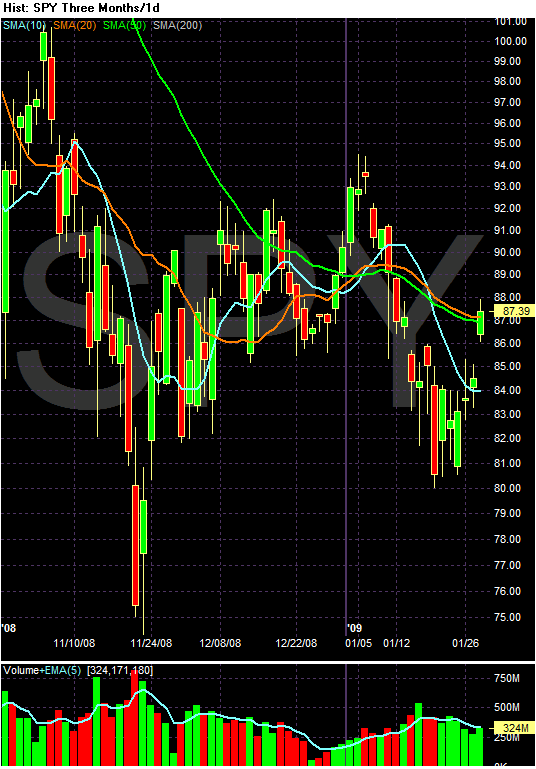Image resolution: width=536 pixels, height=769 pixels.
Task: Click the '08 year marker label
Action: [x=9, y=628]
